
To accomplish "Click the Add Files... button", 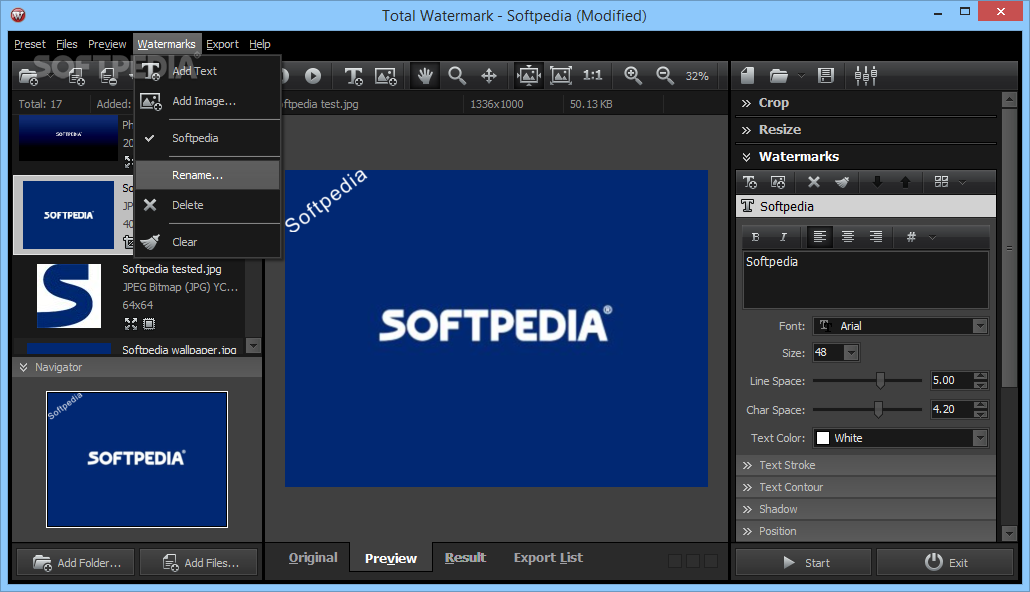I will click(x=199, y=563).
